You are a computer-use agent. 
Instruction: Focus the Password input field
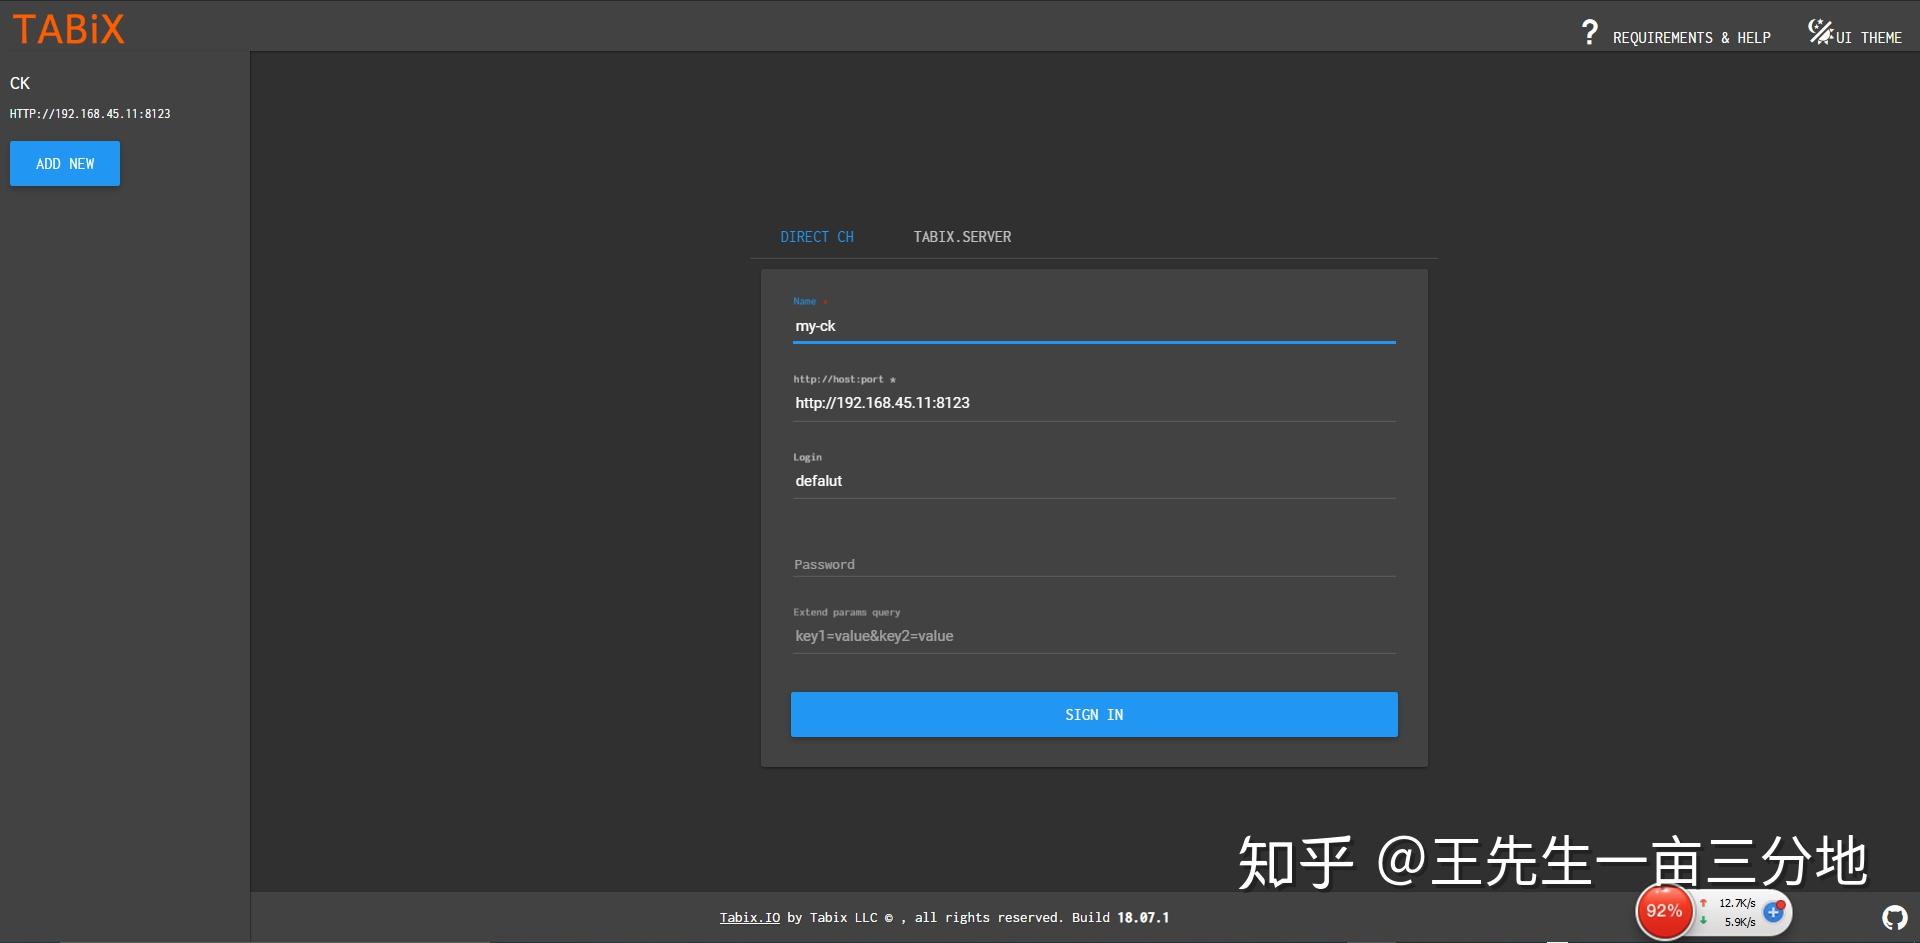pyautogui.click(x=1094, y=564)
